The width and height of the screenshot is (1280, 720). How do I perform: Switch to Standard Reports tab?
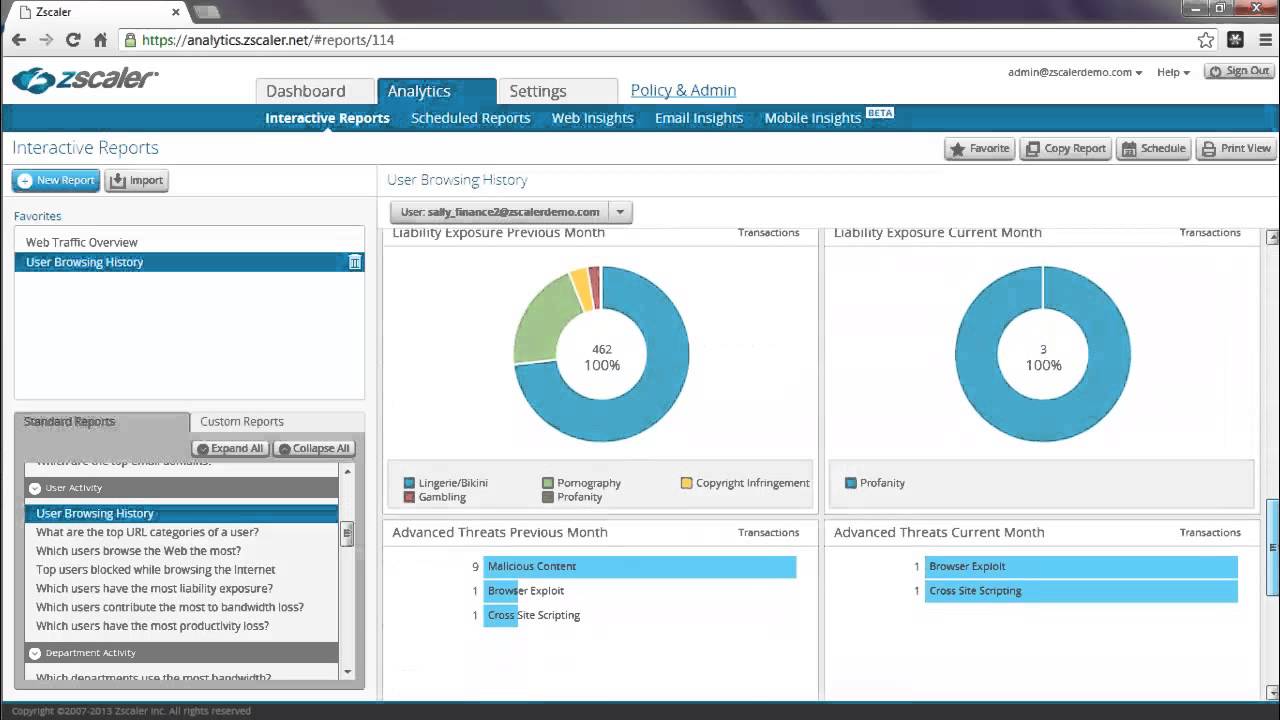pos(101,422)
